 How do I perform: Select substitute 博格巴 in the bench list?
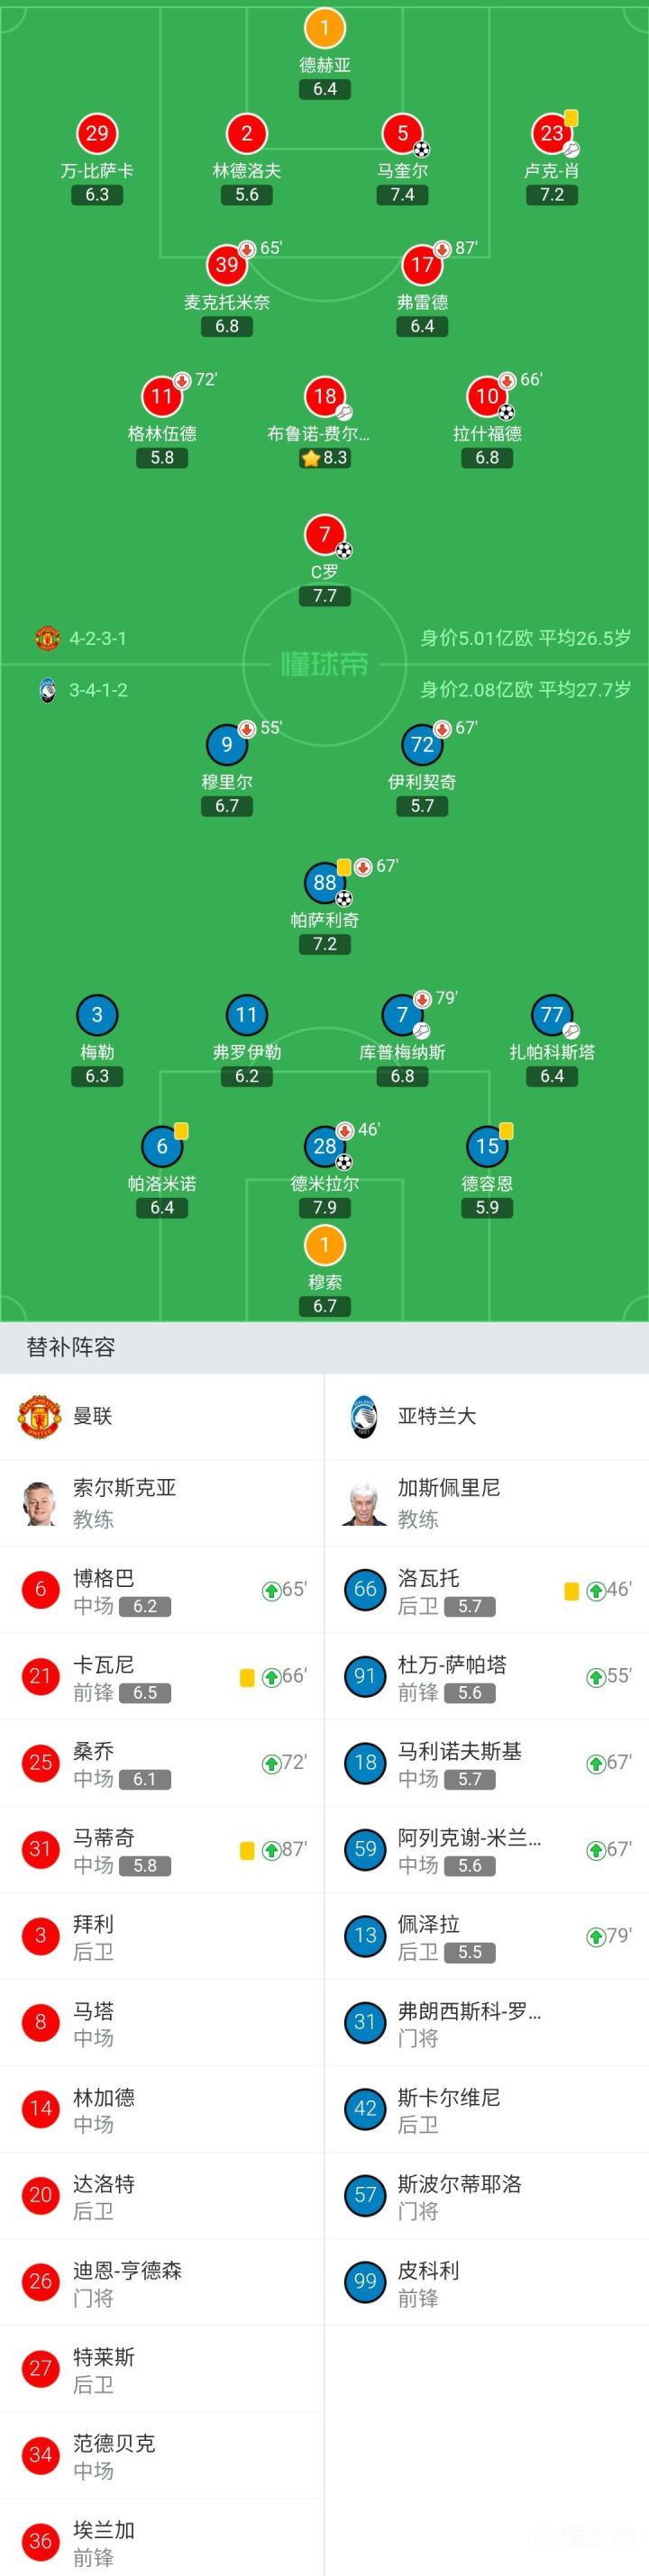(x=162, y=1590)
